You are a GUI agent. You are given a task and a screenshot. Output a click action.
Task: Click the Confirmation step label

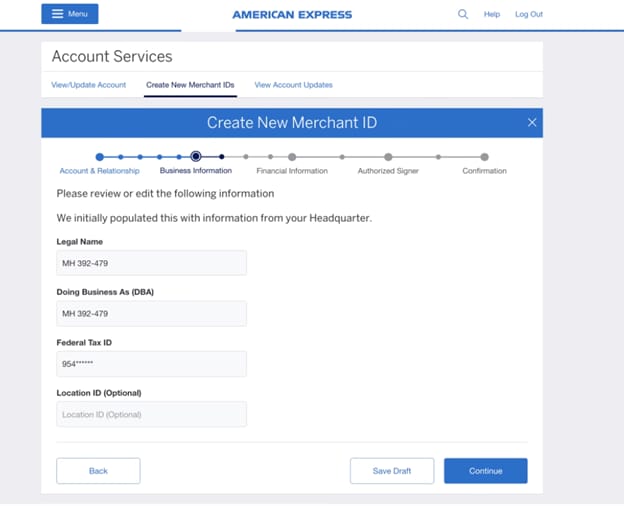(484, 171)
